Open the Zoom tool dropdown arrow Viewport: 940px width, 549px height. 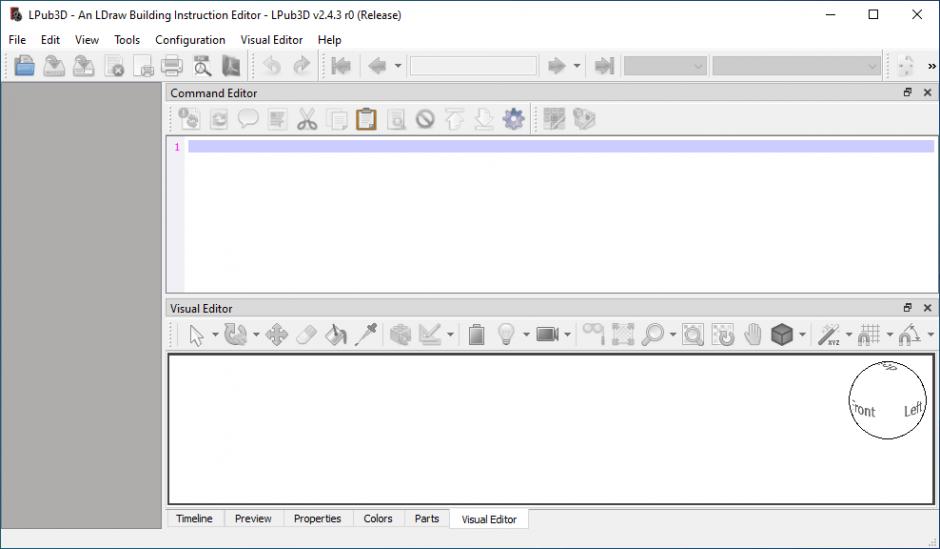click(673, 335)
